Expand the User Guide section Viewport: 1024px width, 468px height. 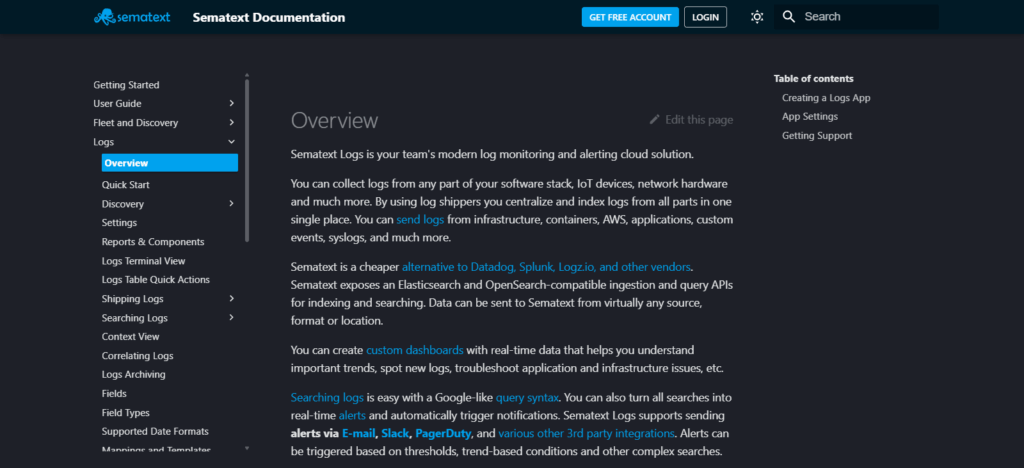[x=231, y=104]
